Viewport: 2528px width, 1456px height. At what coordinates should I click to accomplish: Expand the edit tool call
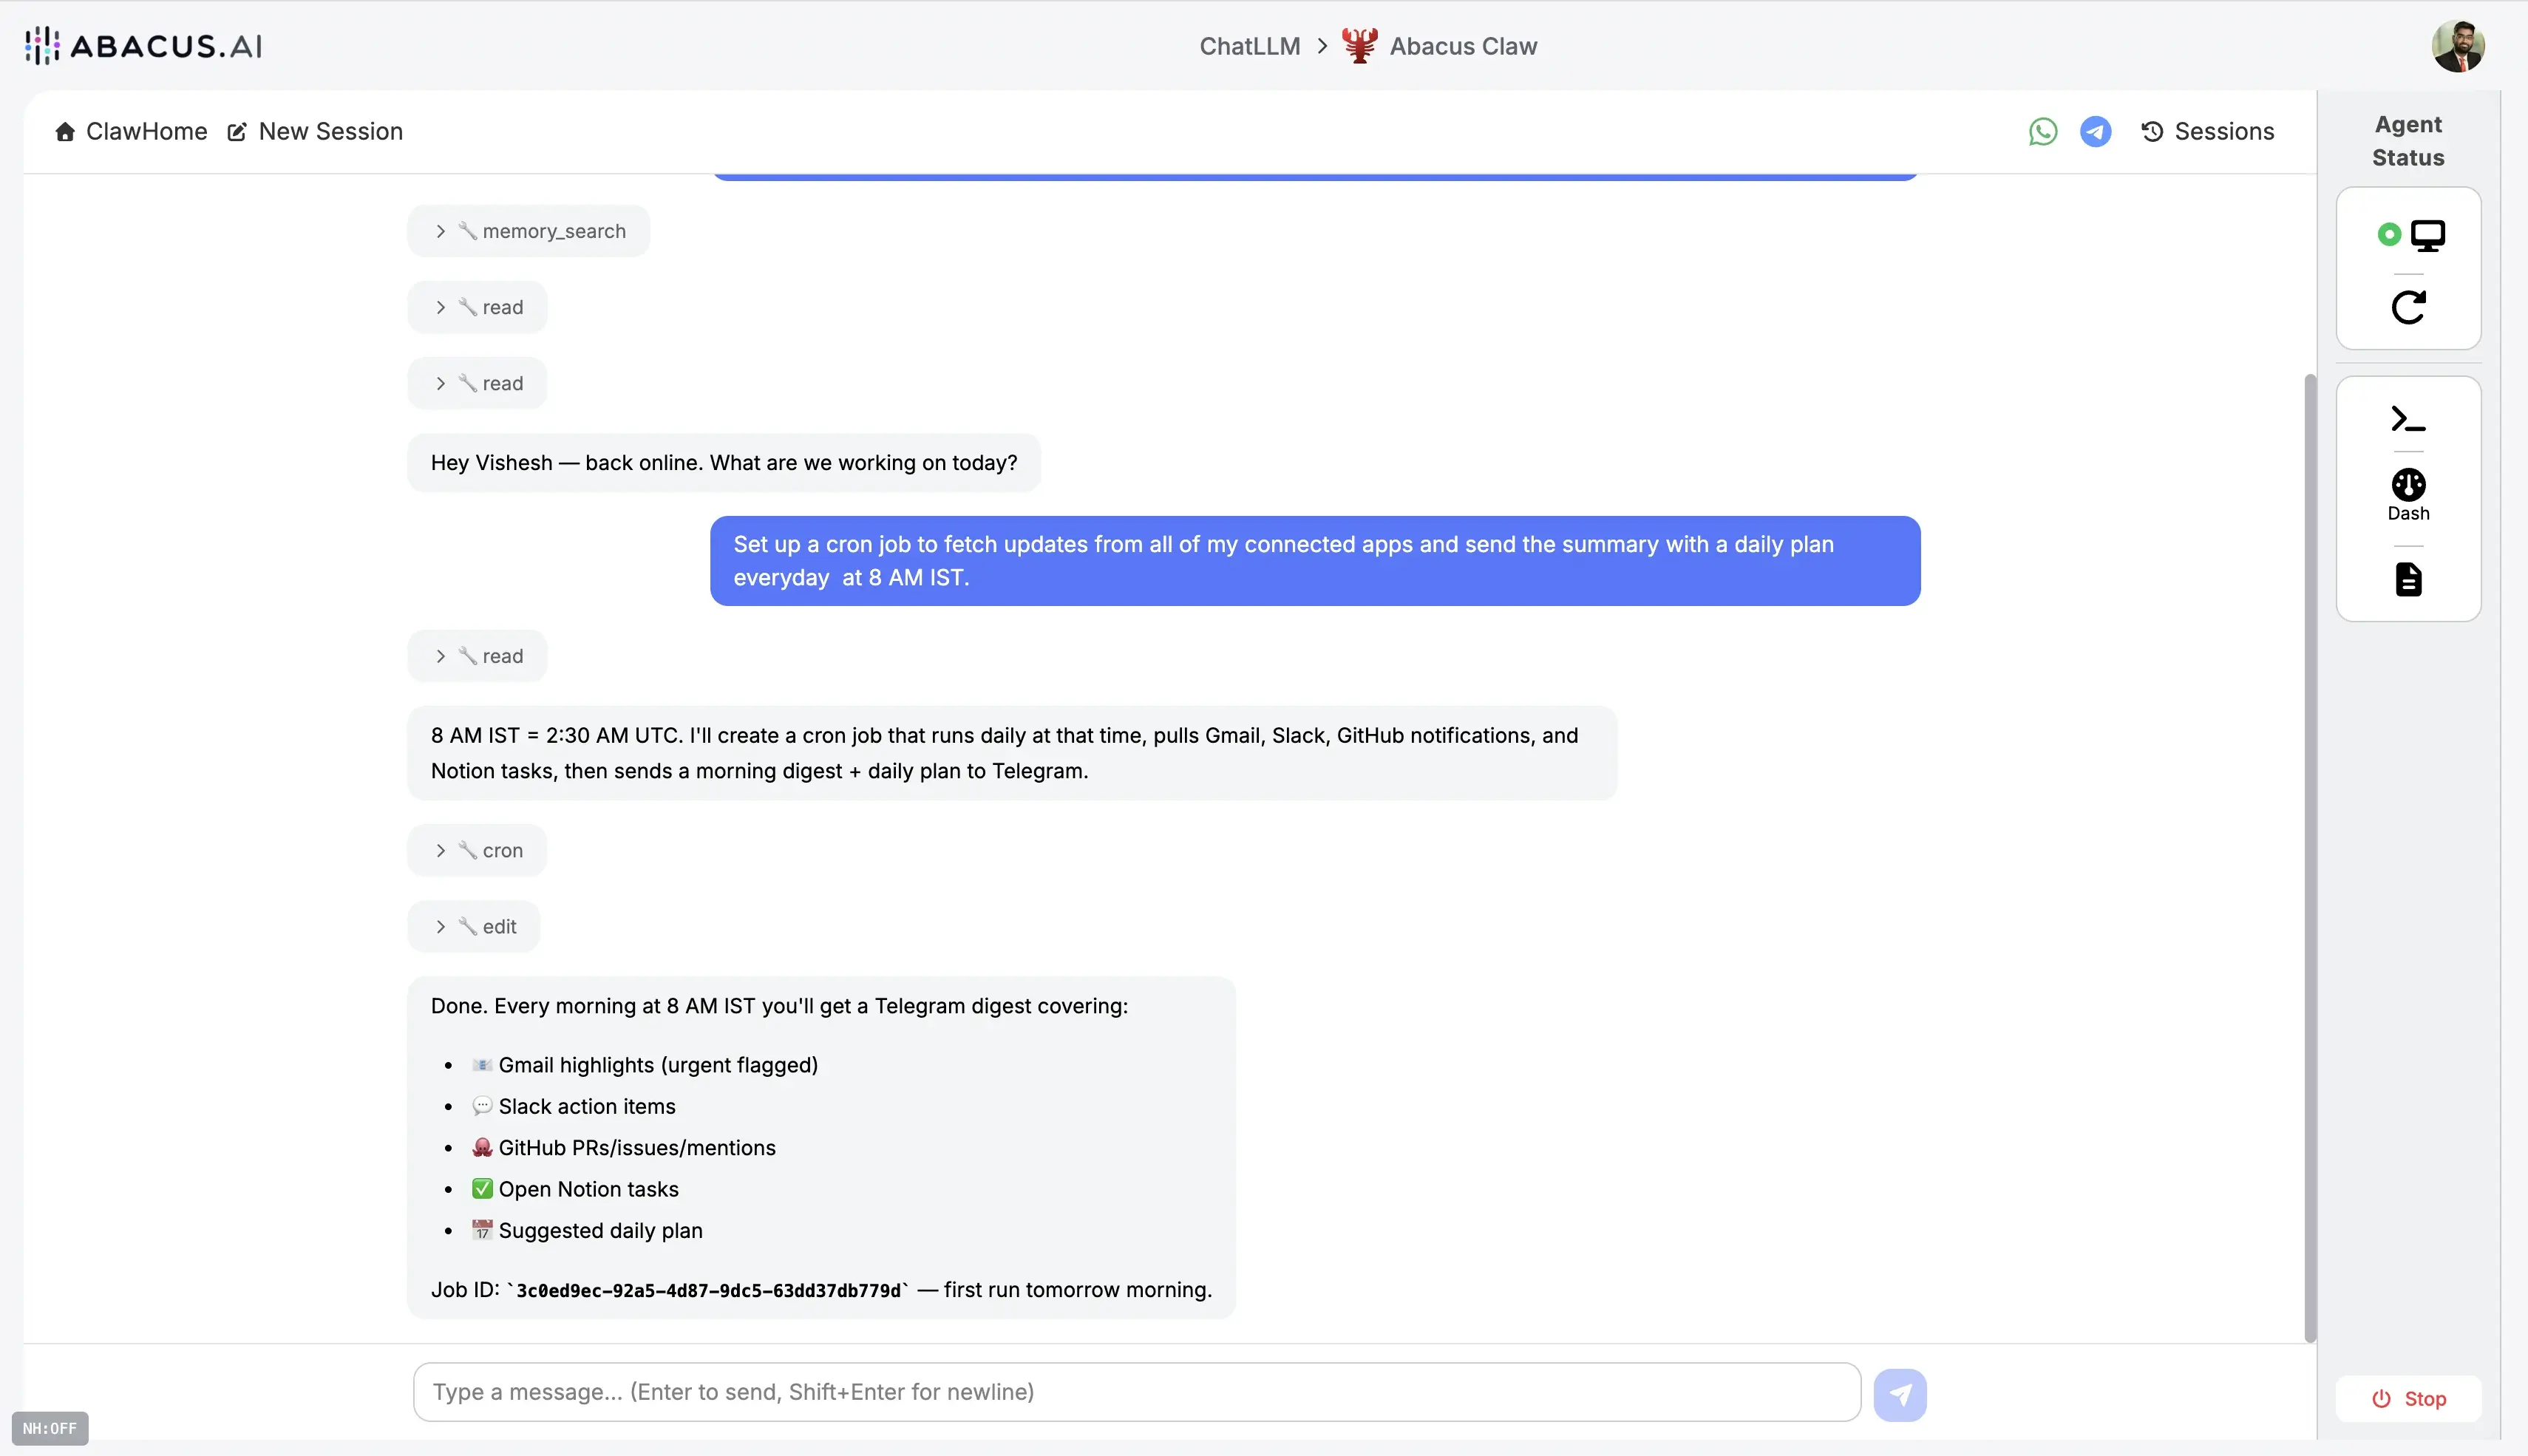point(474,926)
